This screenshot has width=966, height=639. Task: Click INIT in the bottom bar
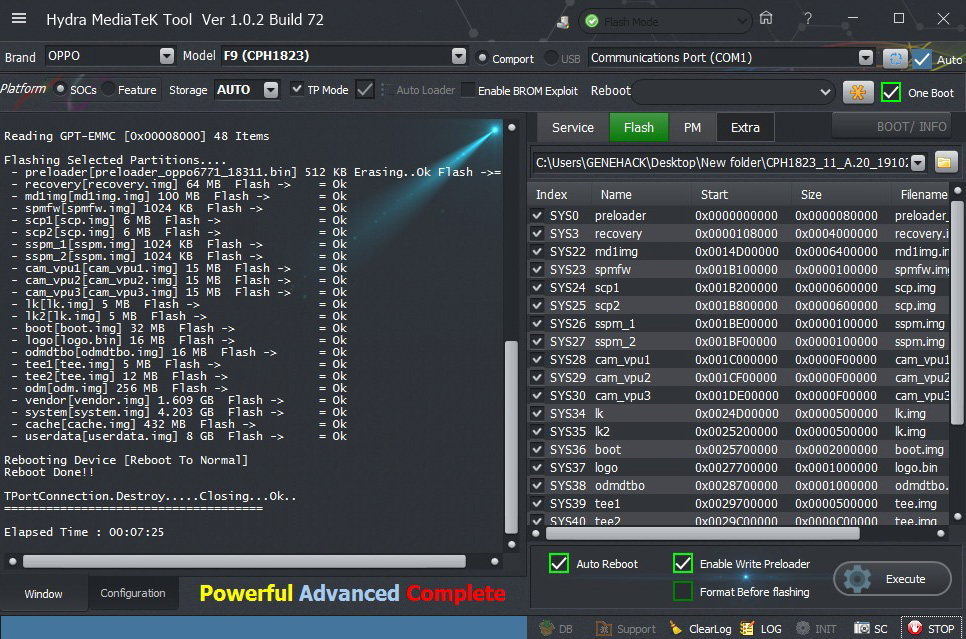[x=816, y=629]
